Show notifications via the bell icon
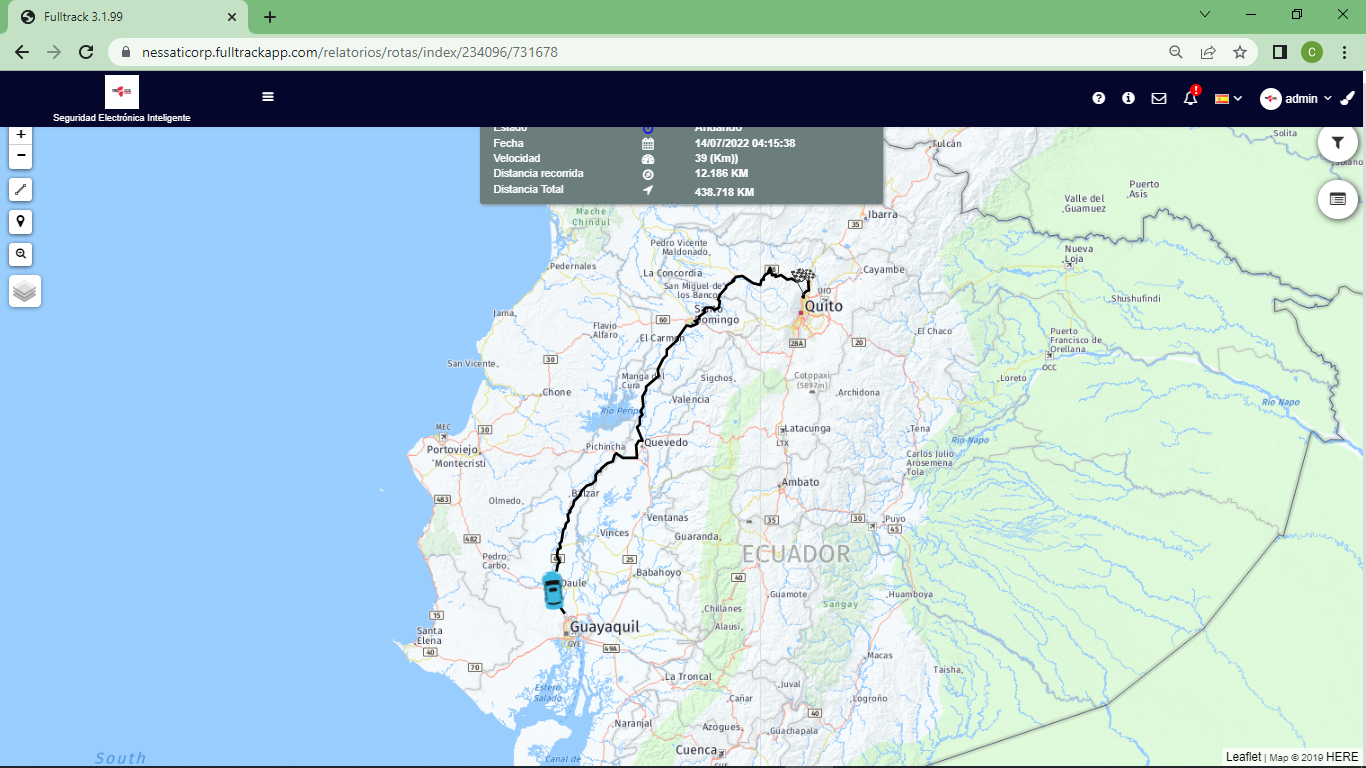 coord(1190,98)
